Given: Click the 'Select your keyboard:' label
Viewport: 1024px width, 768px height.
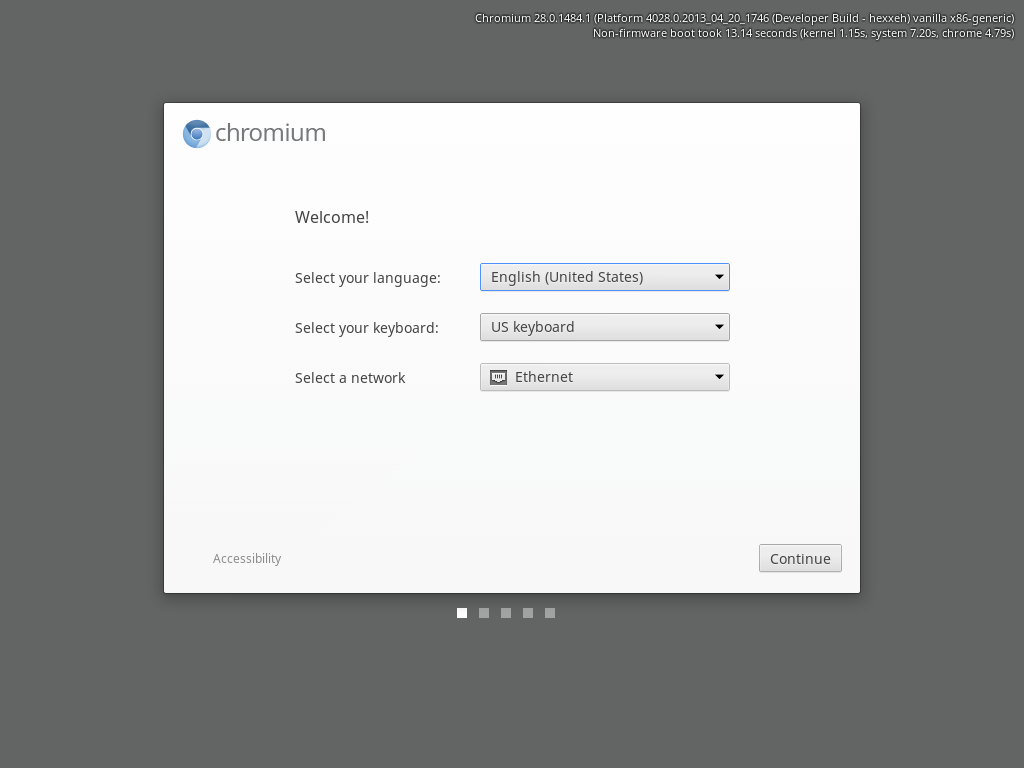Looking at the screenshot, I should 366,328.
